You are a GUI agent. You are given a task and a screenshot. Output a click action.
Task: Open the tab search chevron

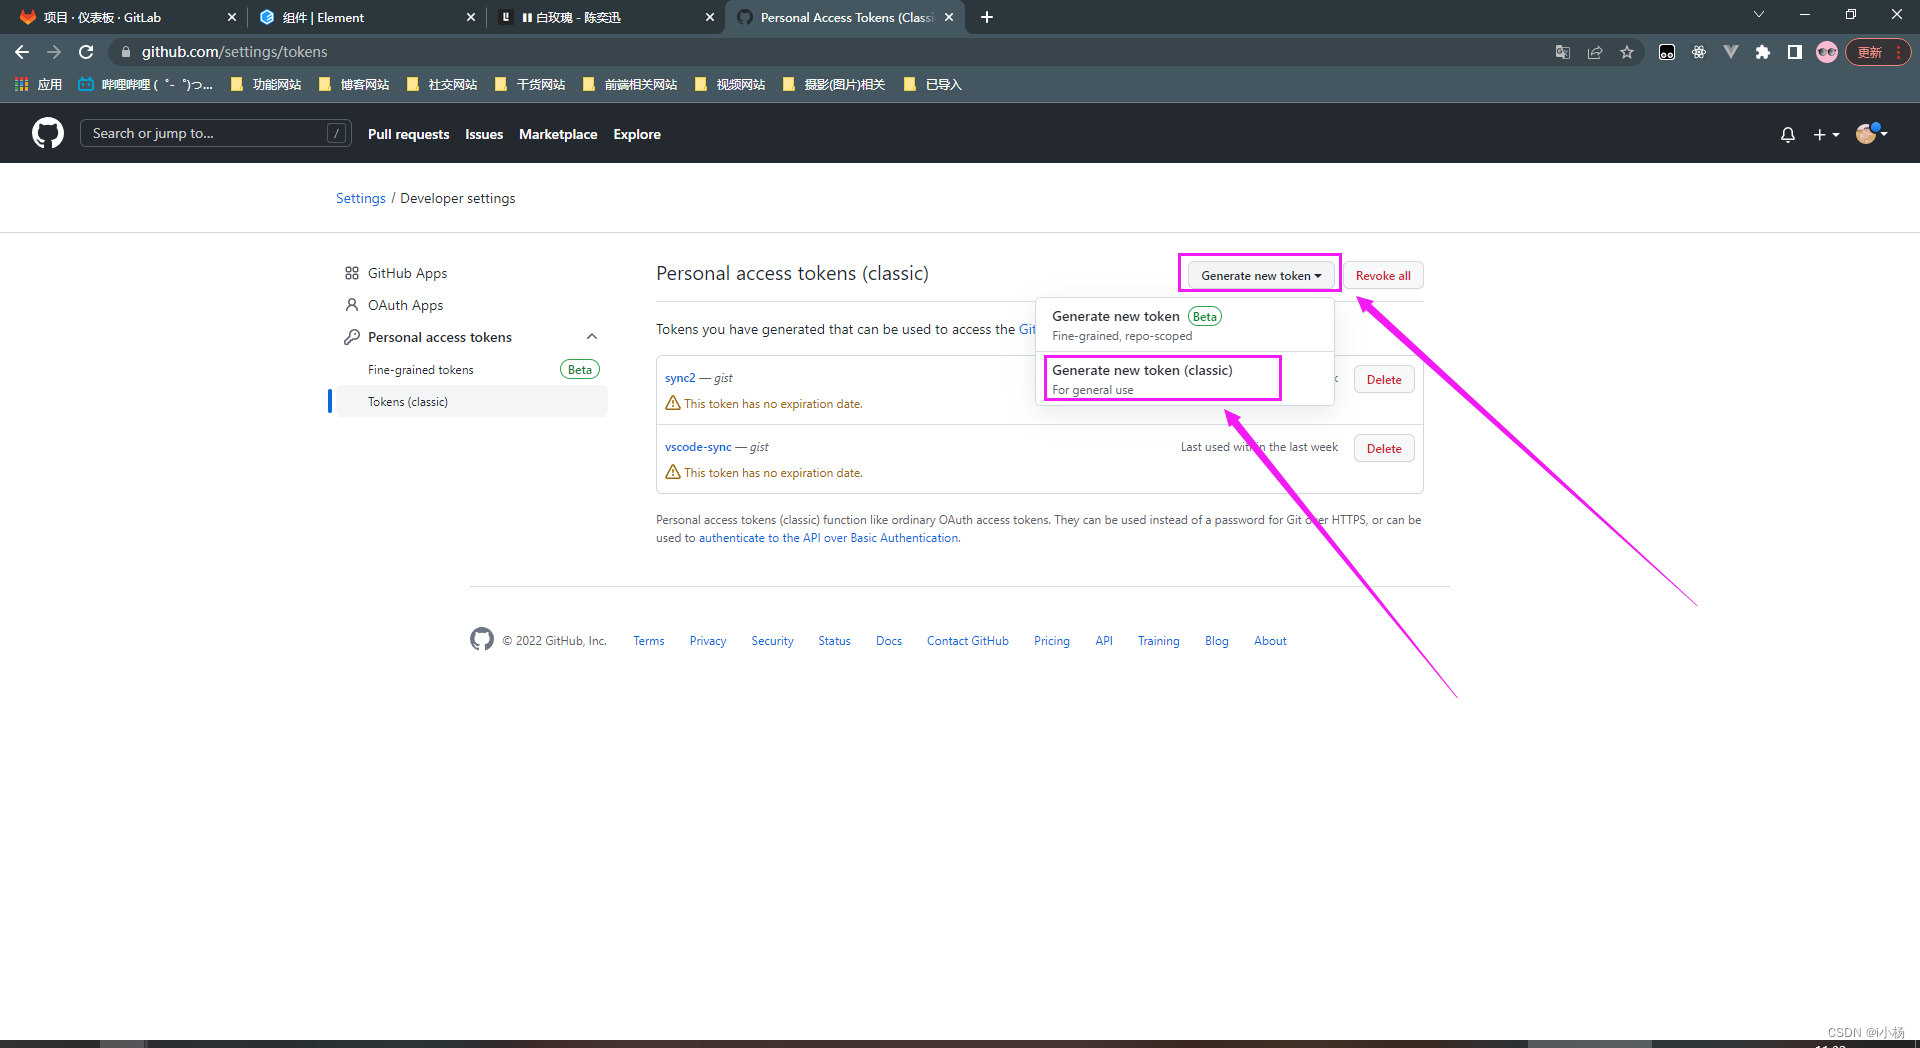1759,15
